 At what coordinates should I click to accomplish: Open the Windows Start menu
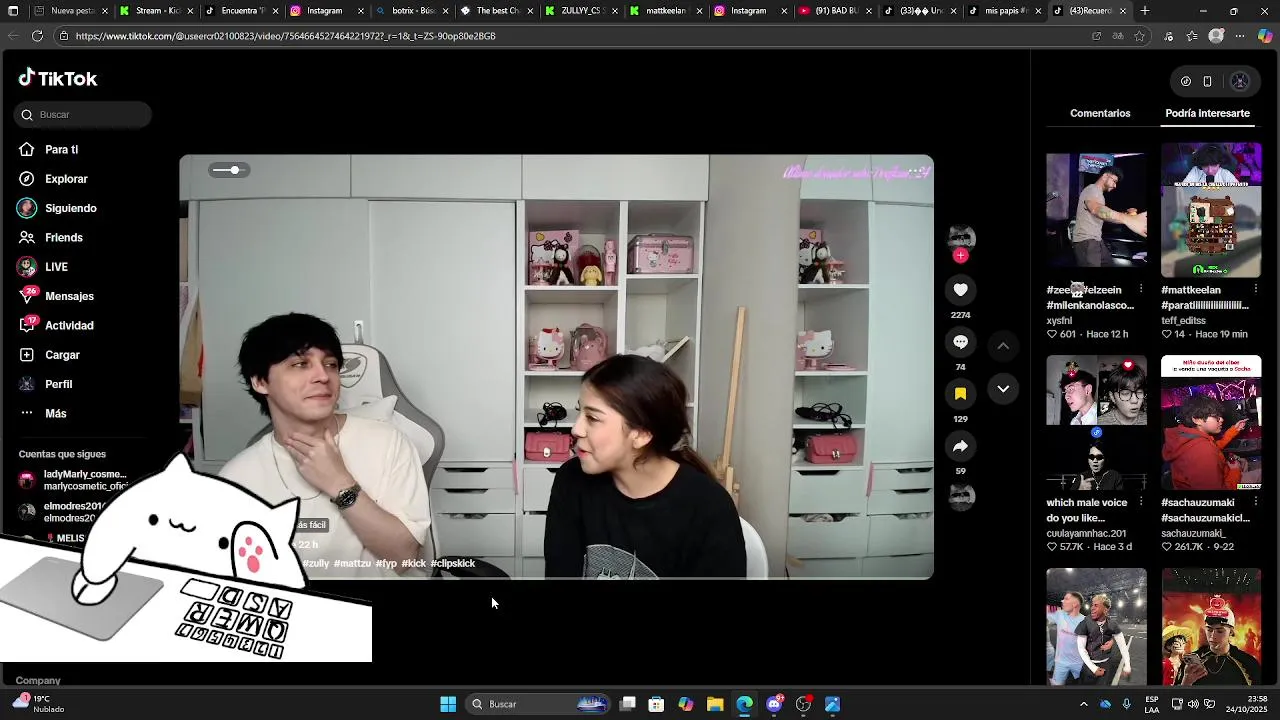tap(448, 704)
